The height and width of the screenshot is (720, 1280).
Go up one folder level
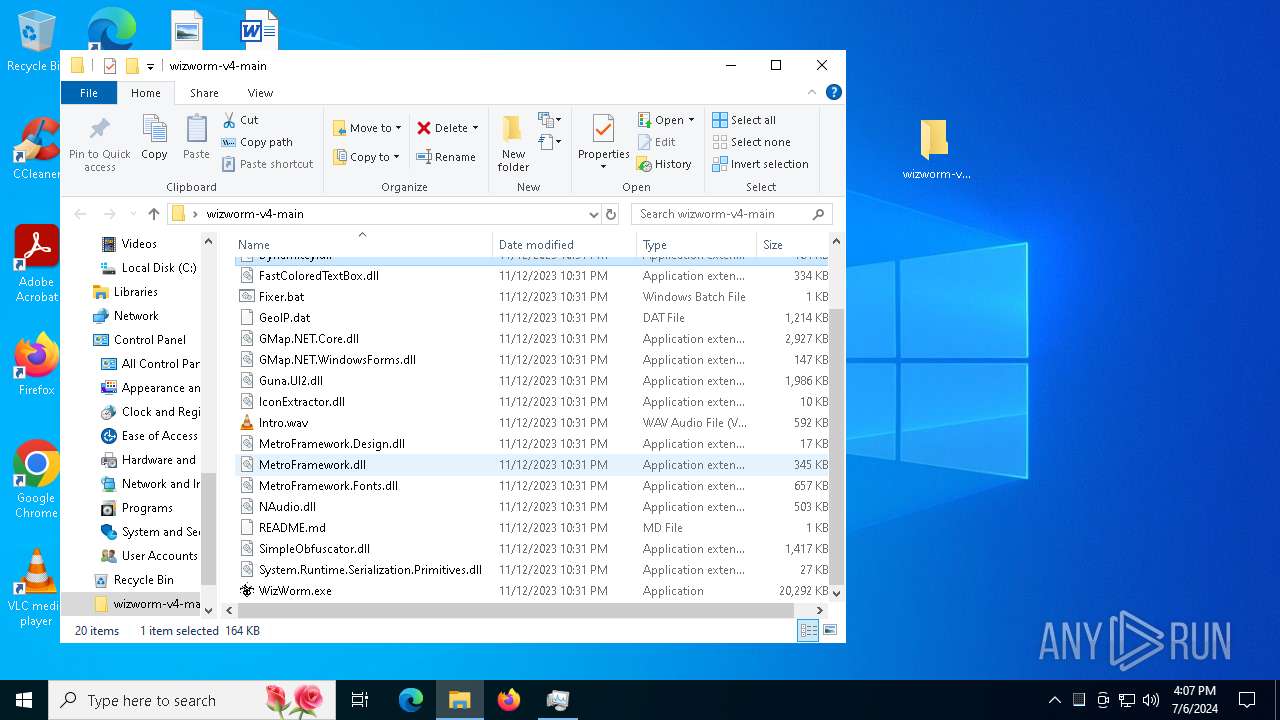pyautogui.click(x=153, y=214)
